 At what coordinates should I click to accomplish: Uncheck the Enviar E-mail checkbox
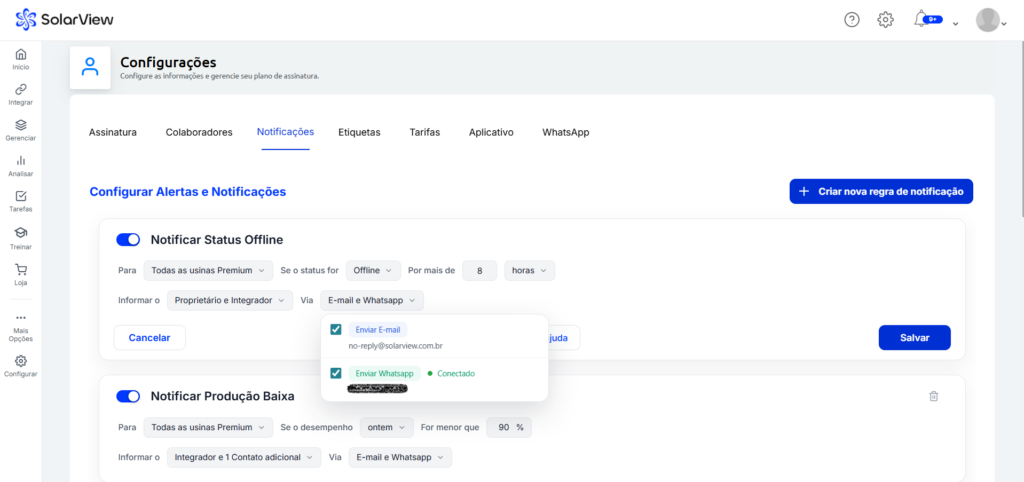pyautogui.click(x=336, y=330)
